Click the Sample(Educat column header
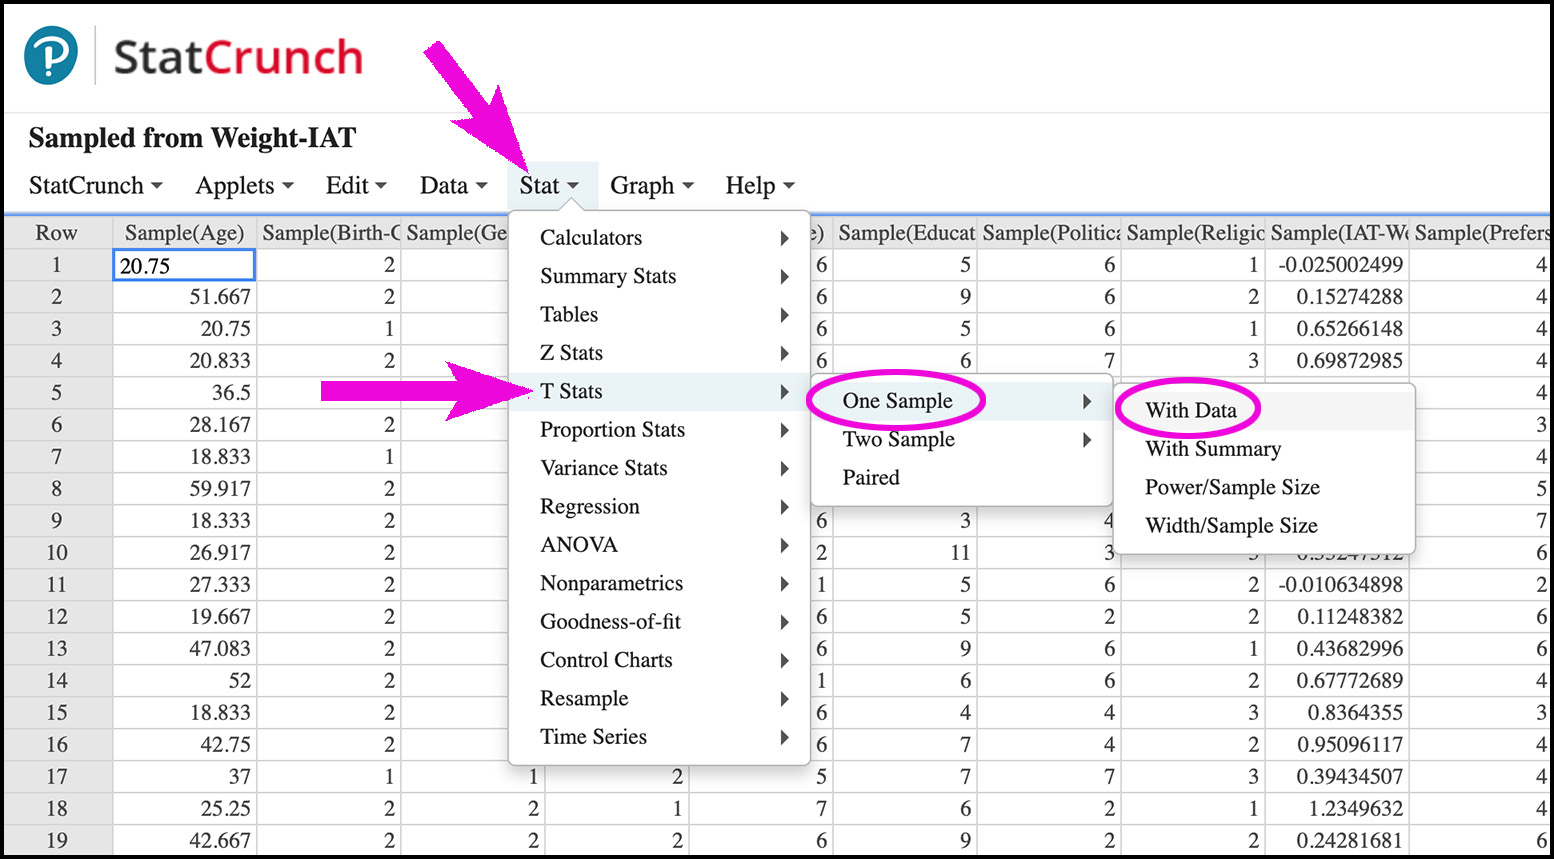Screen dimensions: 1554x859 pos(905,233)
